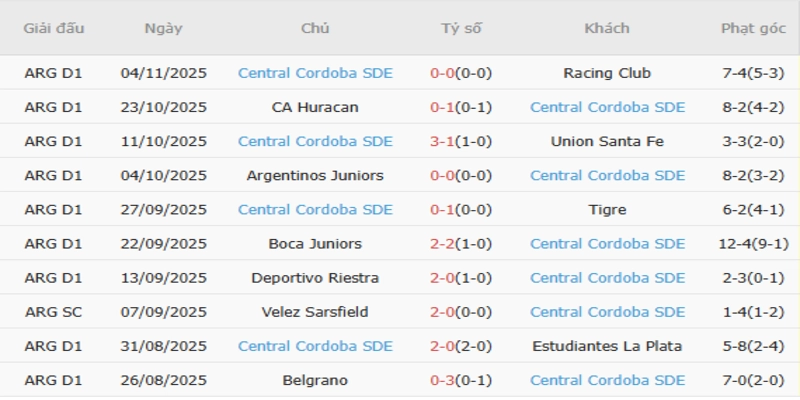Viewport: 800px width, 400px height.
Task: Select the Deportivo Riestra team
Action: click(315, 277)
